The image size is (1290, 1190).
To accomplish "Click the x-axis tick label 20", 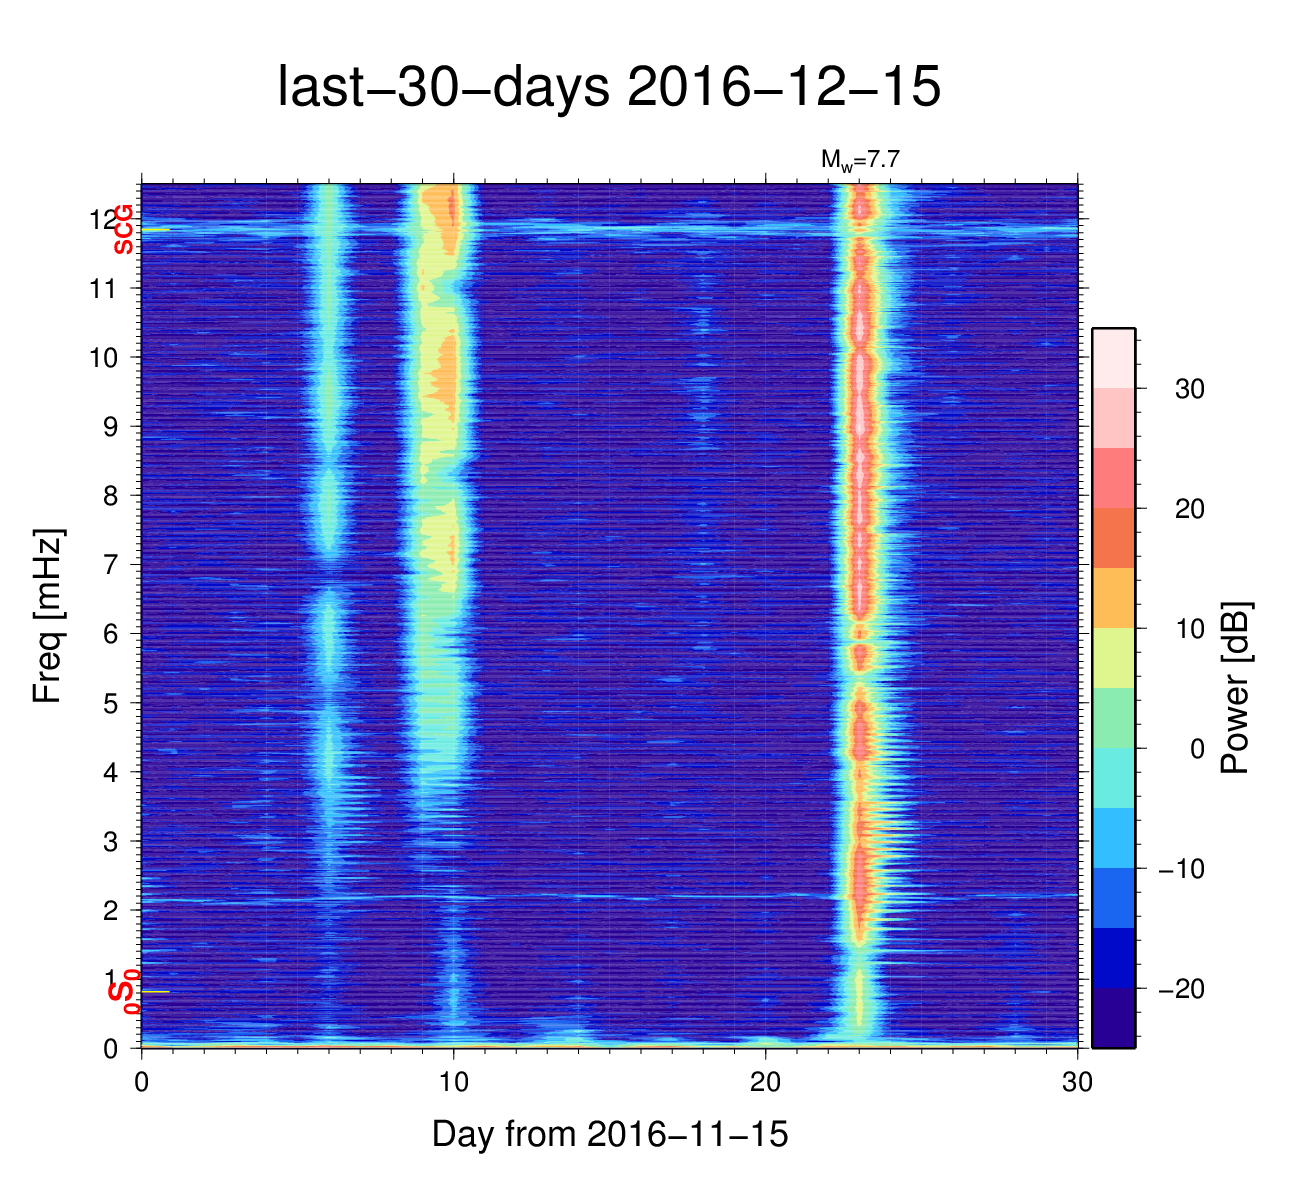I will 765,1082.
